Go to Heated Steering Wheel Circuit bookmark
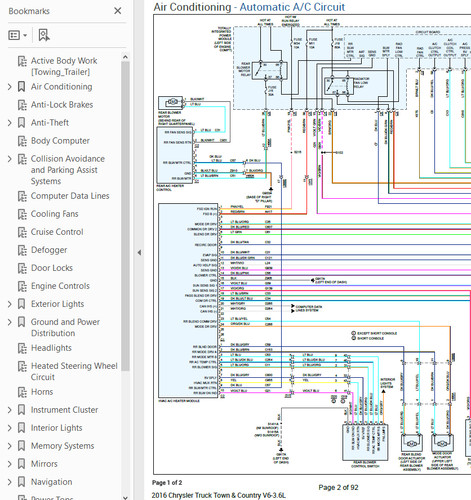Viewport: 471px width, 500px height. (x=74, y=372)
